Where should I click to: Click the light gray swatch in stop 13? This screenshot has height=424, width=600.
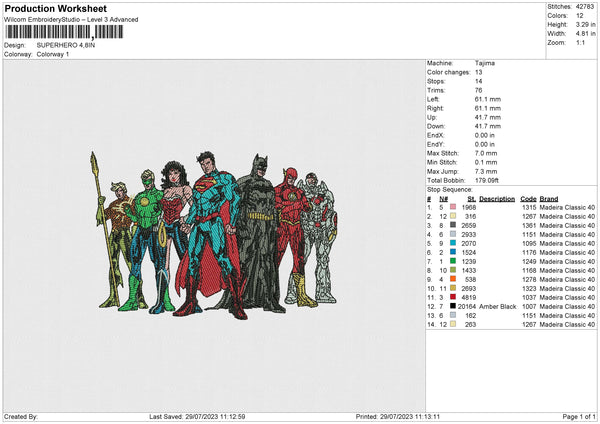453,315
